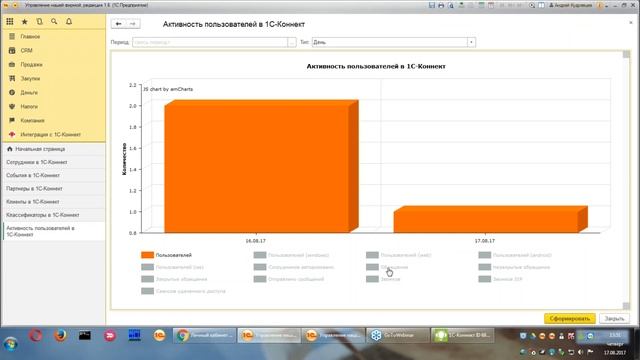Click the report vertical scrollbar up arrow
This screenshot has height=360, width=640.
tap(626, 55)
